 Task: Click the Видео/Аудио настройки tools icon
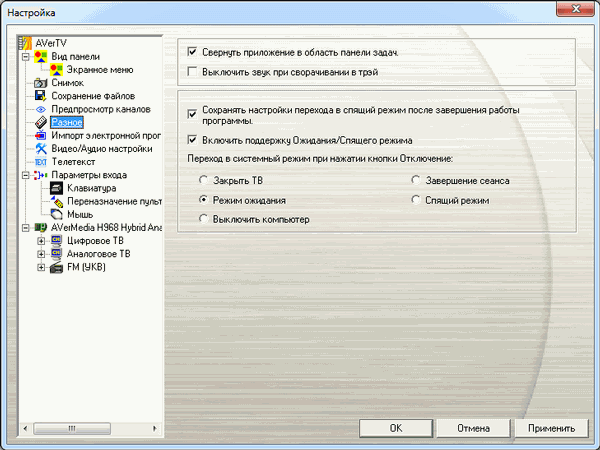(41, 149)
